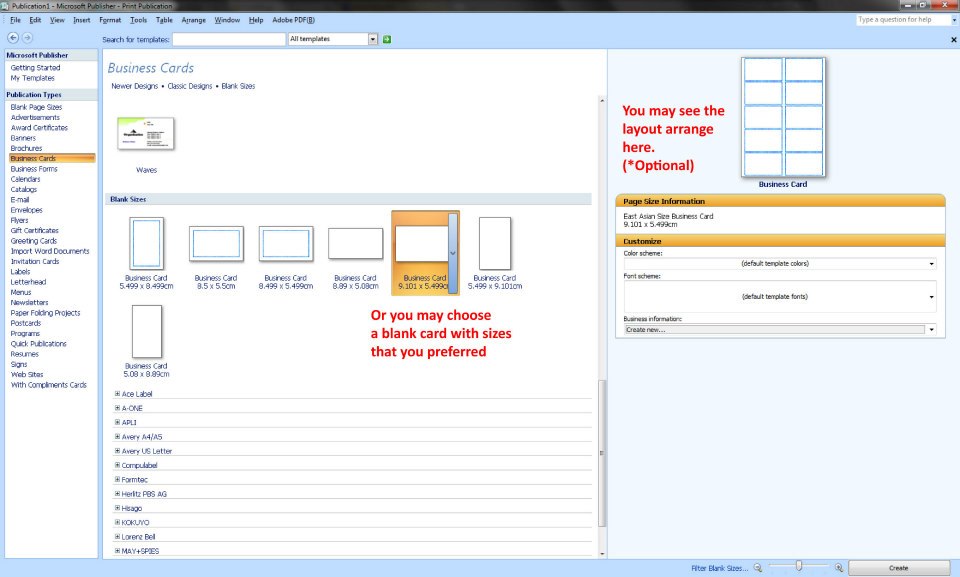The height and width of the screenshot is (577, 960).
Task: Expand the Hisago group
Action: coord(118,508)
